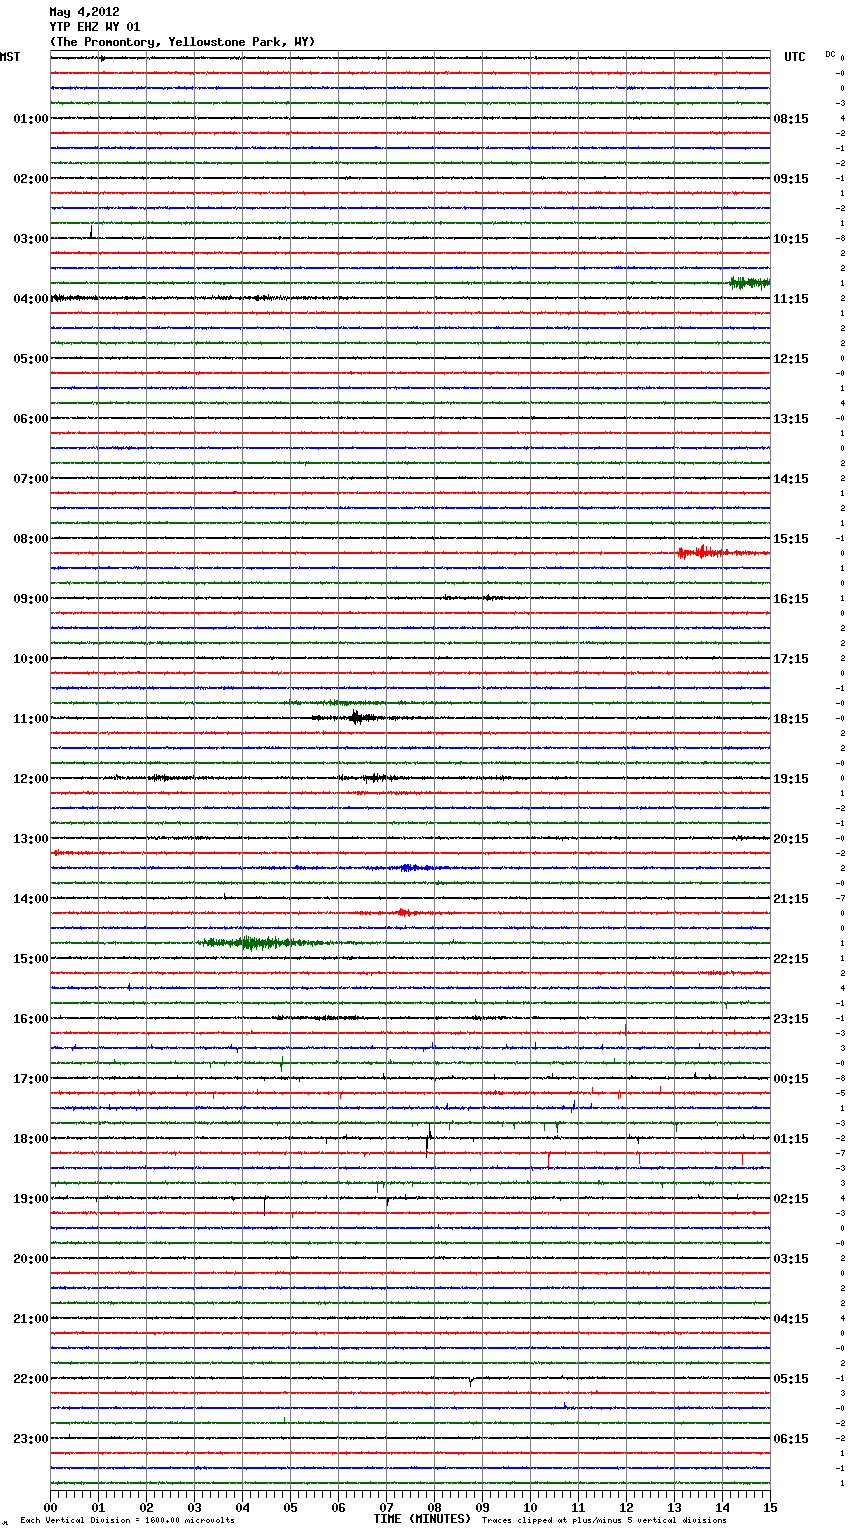
Task: Click the red seismic event in the 08:15 MST trace
Action: tap(703, 552)
